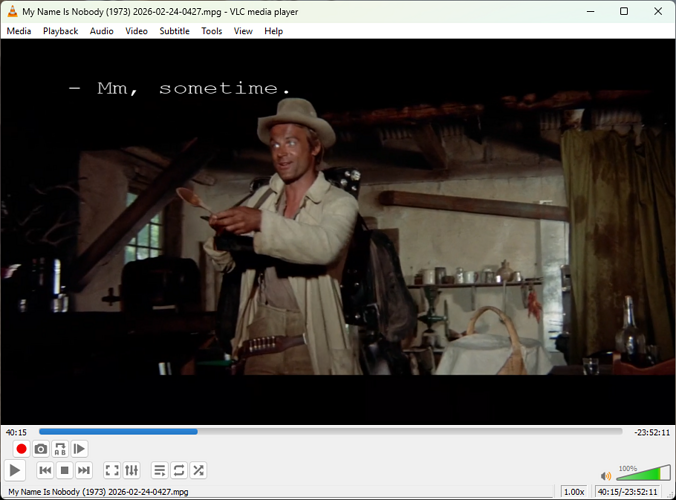Click the elapsed time 40:15 label
The width and height of the screenshot is (676, 500).
click(x=16, y=432)
